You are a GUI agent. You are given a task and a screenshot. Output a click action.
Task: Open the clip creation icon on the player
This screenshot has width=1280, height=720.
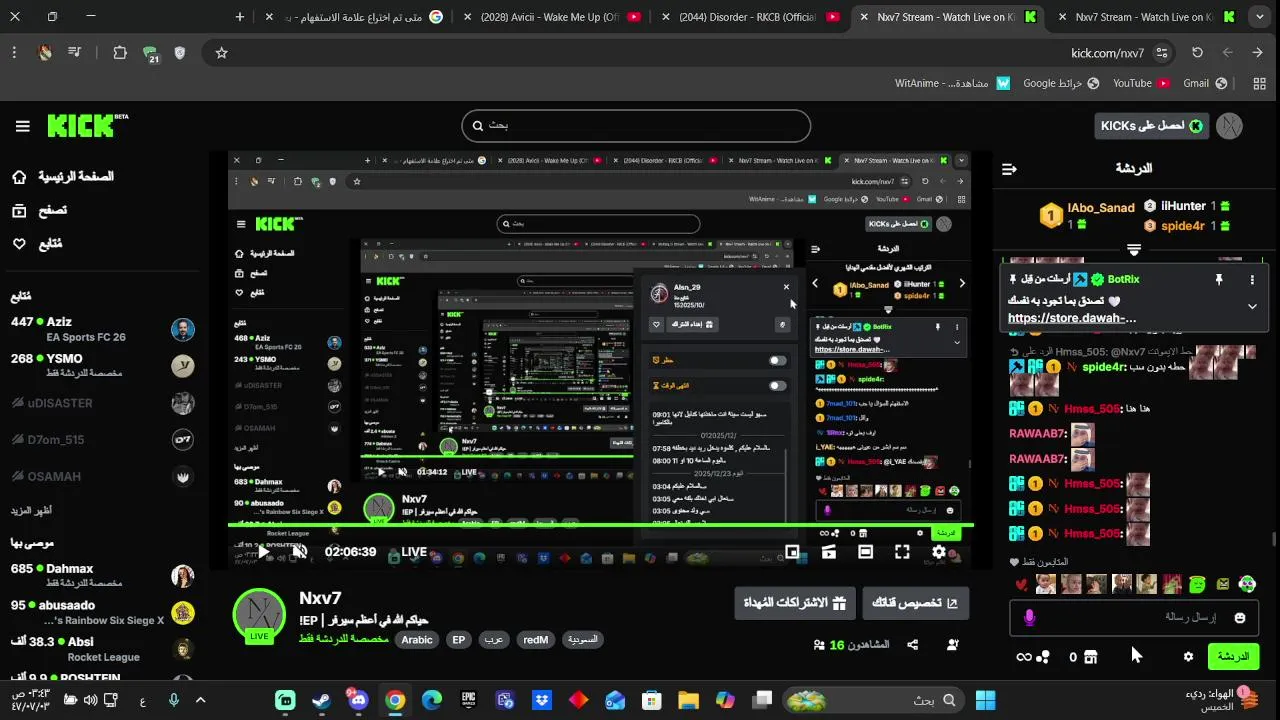[829, 552]
